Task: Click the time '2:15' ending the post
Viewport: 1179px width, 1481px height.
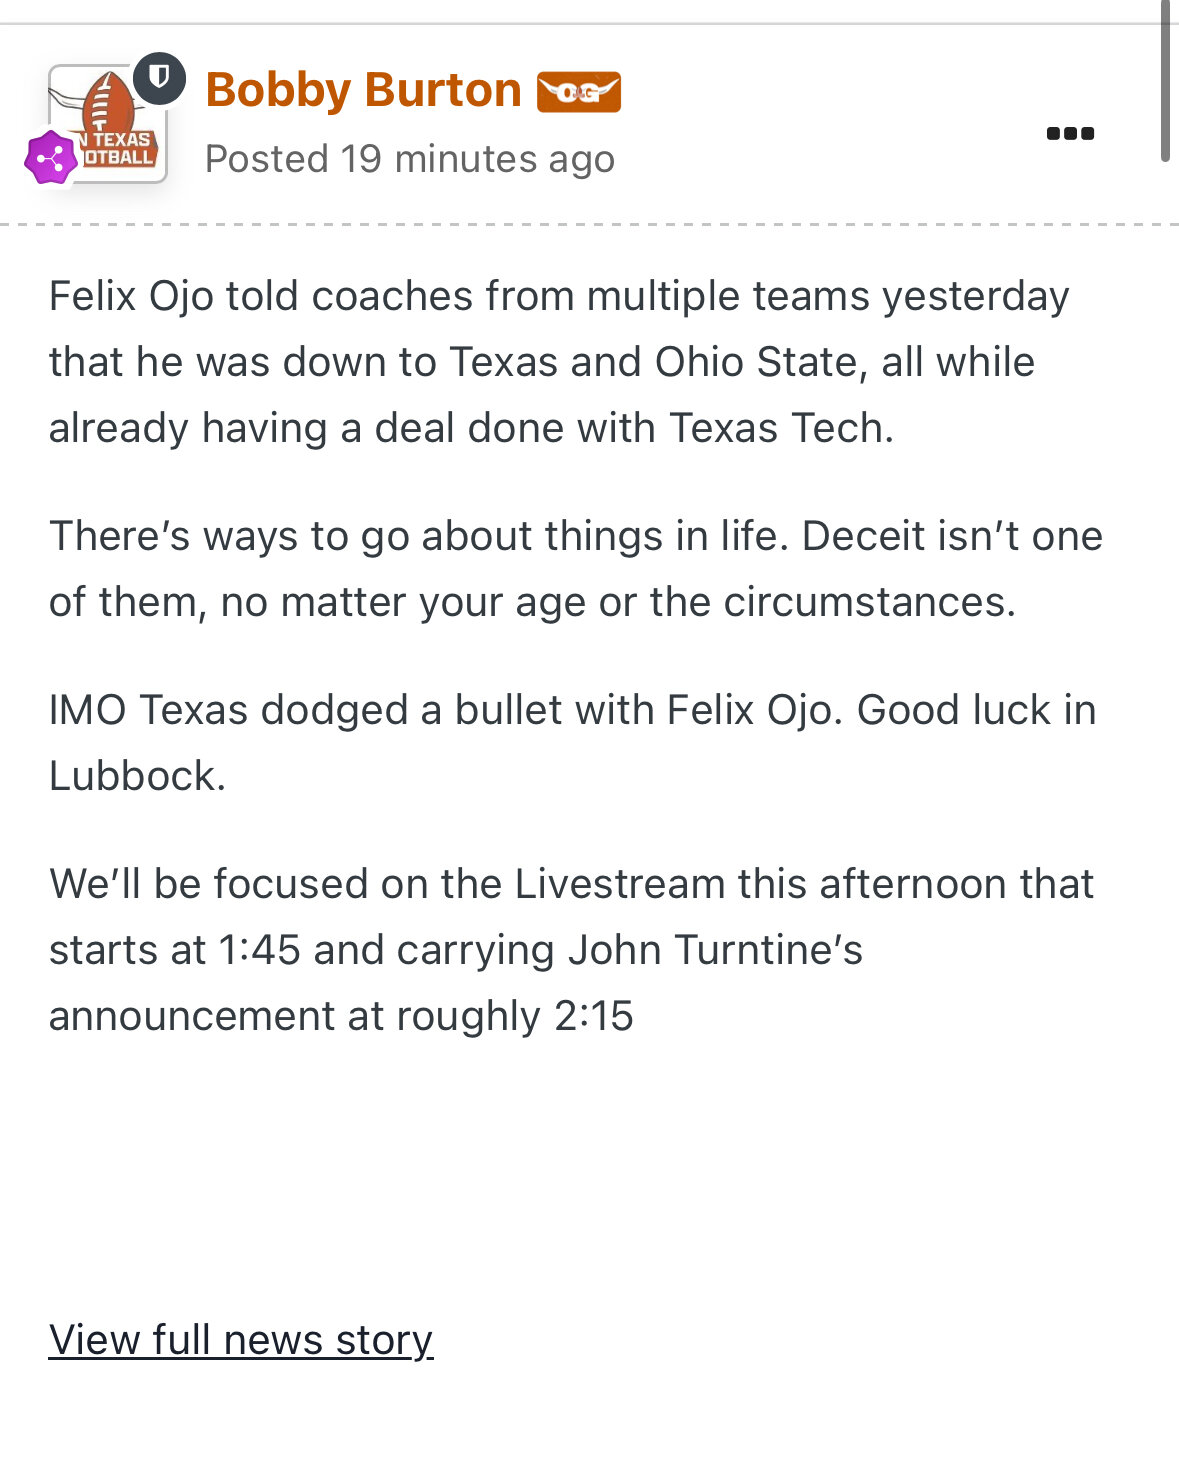Action: 594,1016
